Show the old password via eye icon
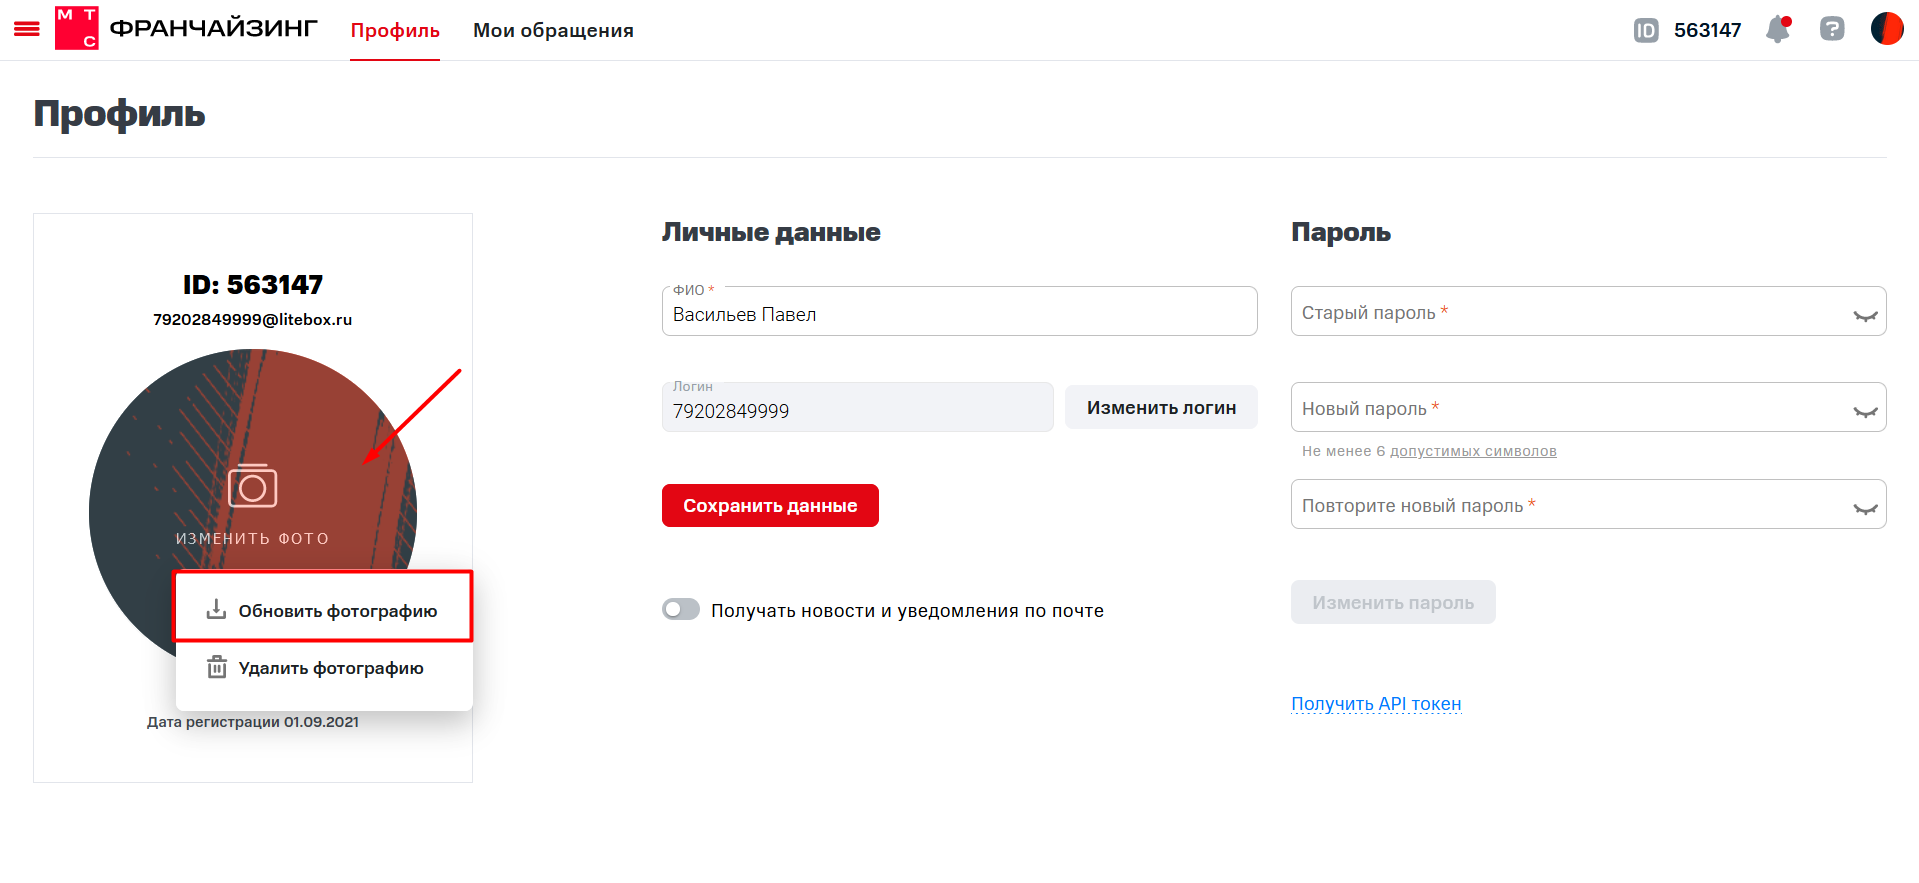 (1865, 315)
